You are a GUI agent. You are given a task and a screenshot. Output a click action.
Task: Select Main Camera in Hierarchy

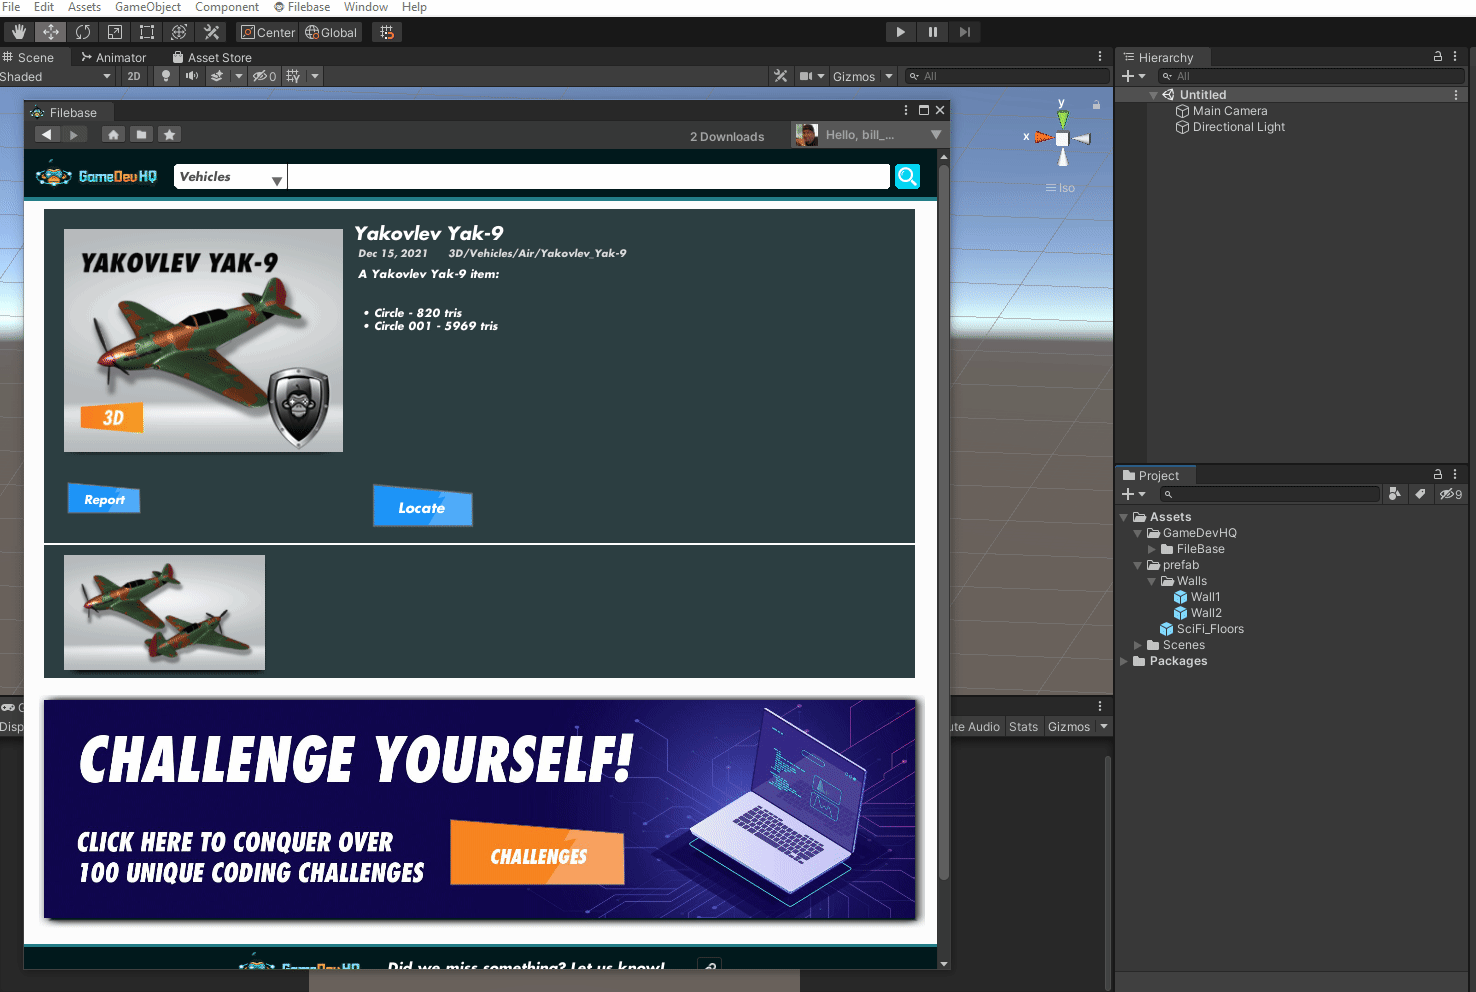(1221, 111)
